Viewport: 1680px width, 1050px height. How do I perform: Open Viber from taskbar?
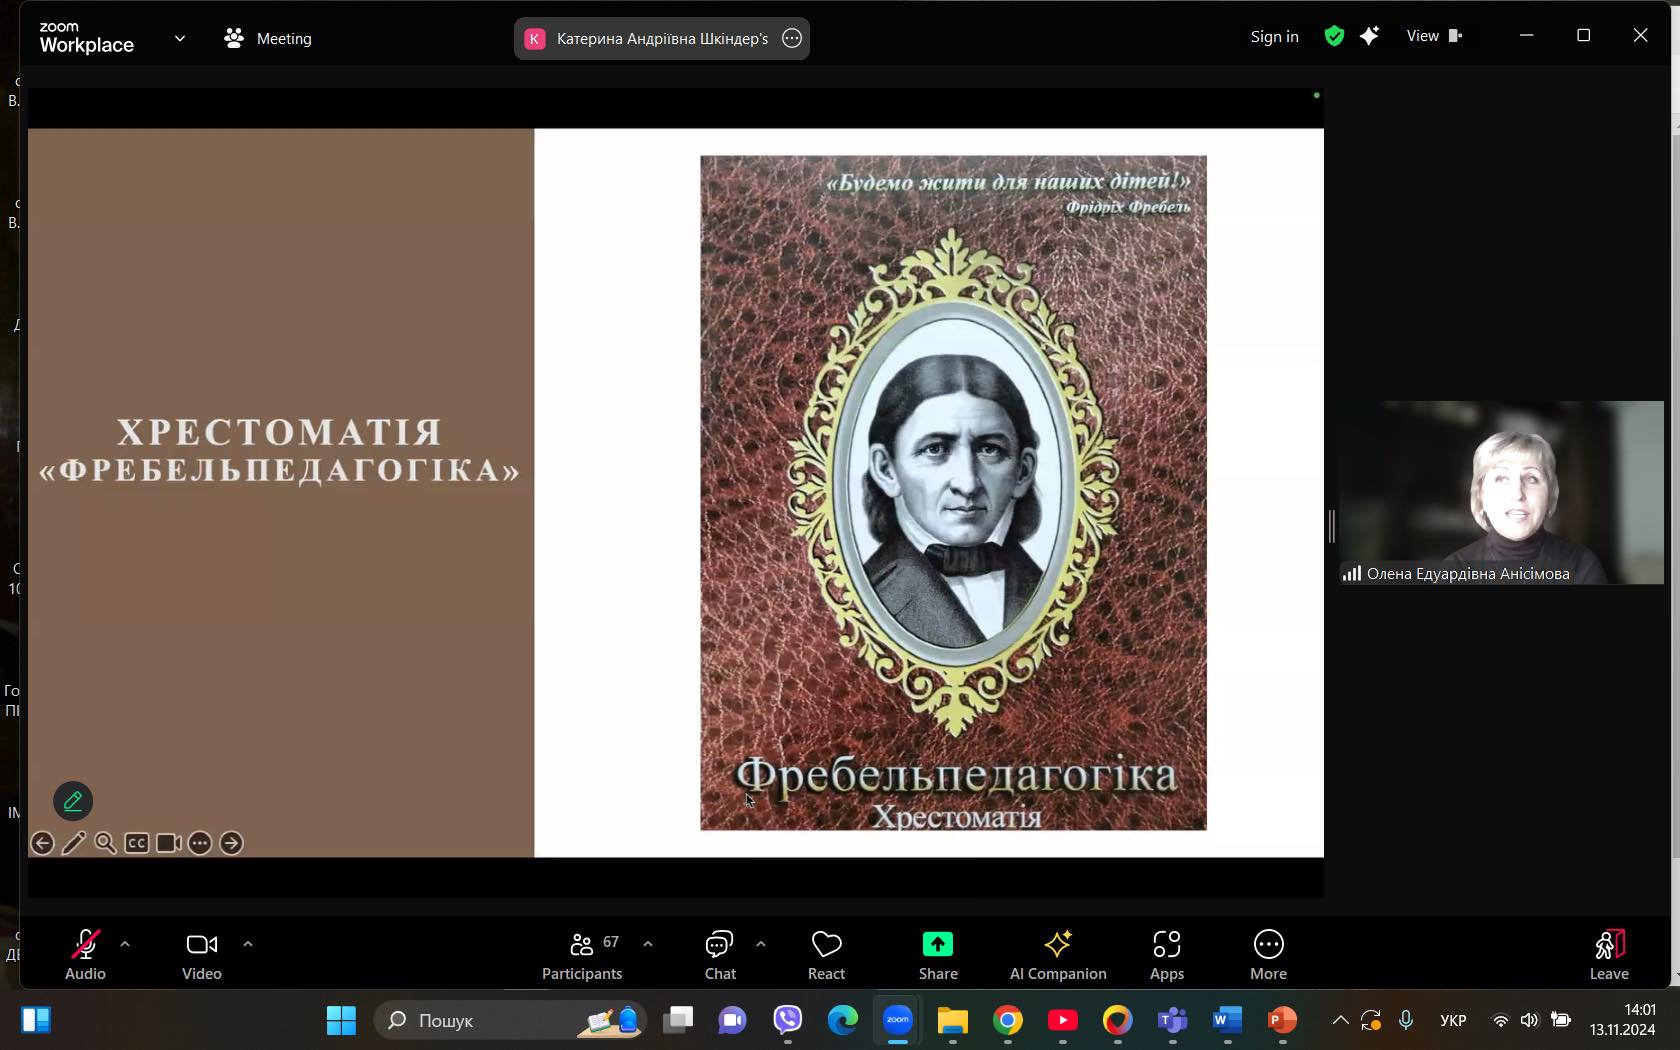(788, 1020)
